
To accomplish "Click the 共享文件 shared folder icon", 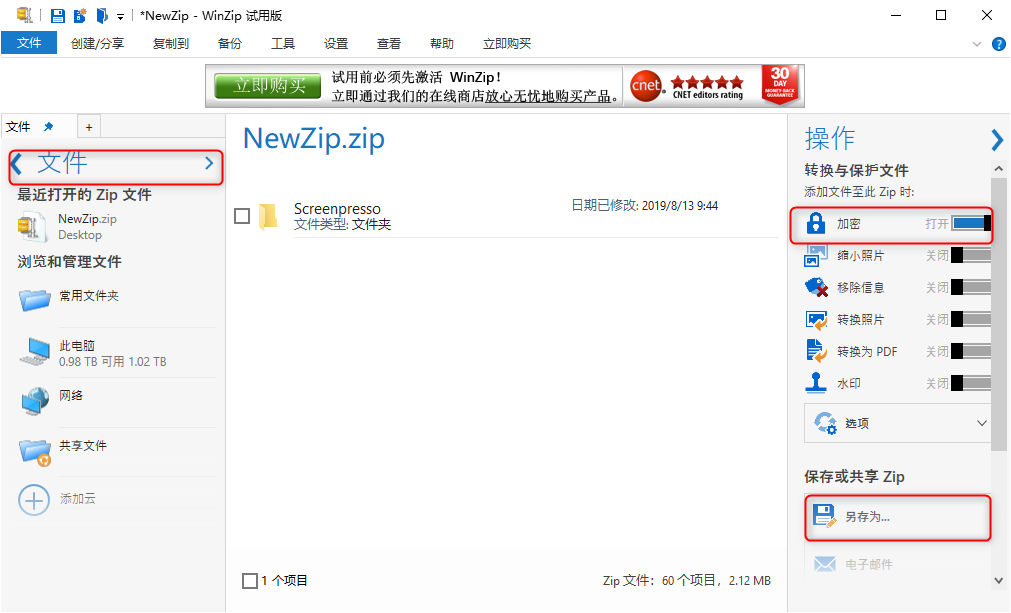I will pos(35,452).
